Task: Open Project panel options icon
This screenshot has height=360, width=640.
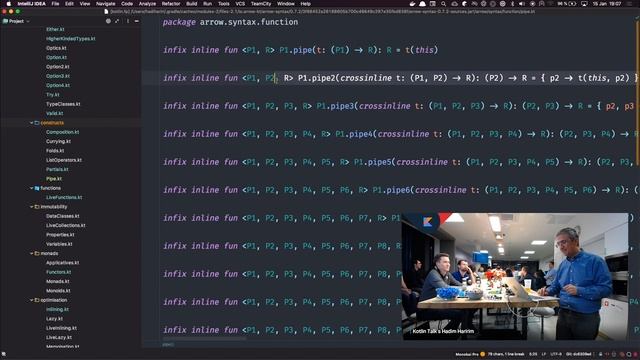Action: 128,21
